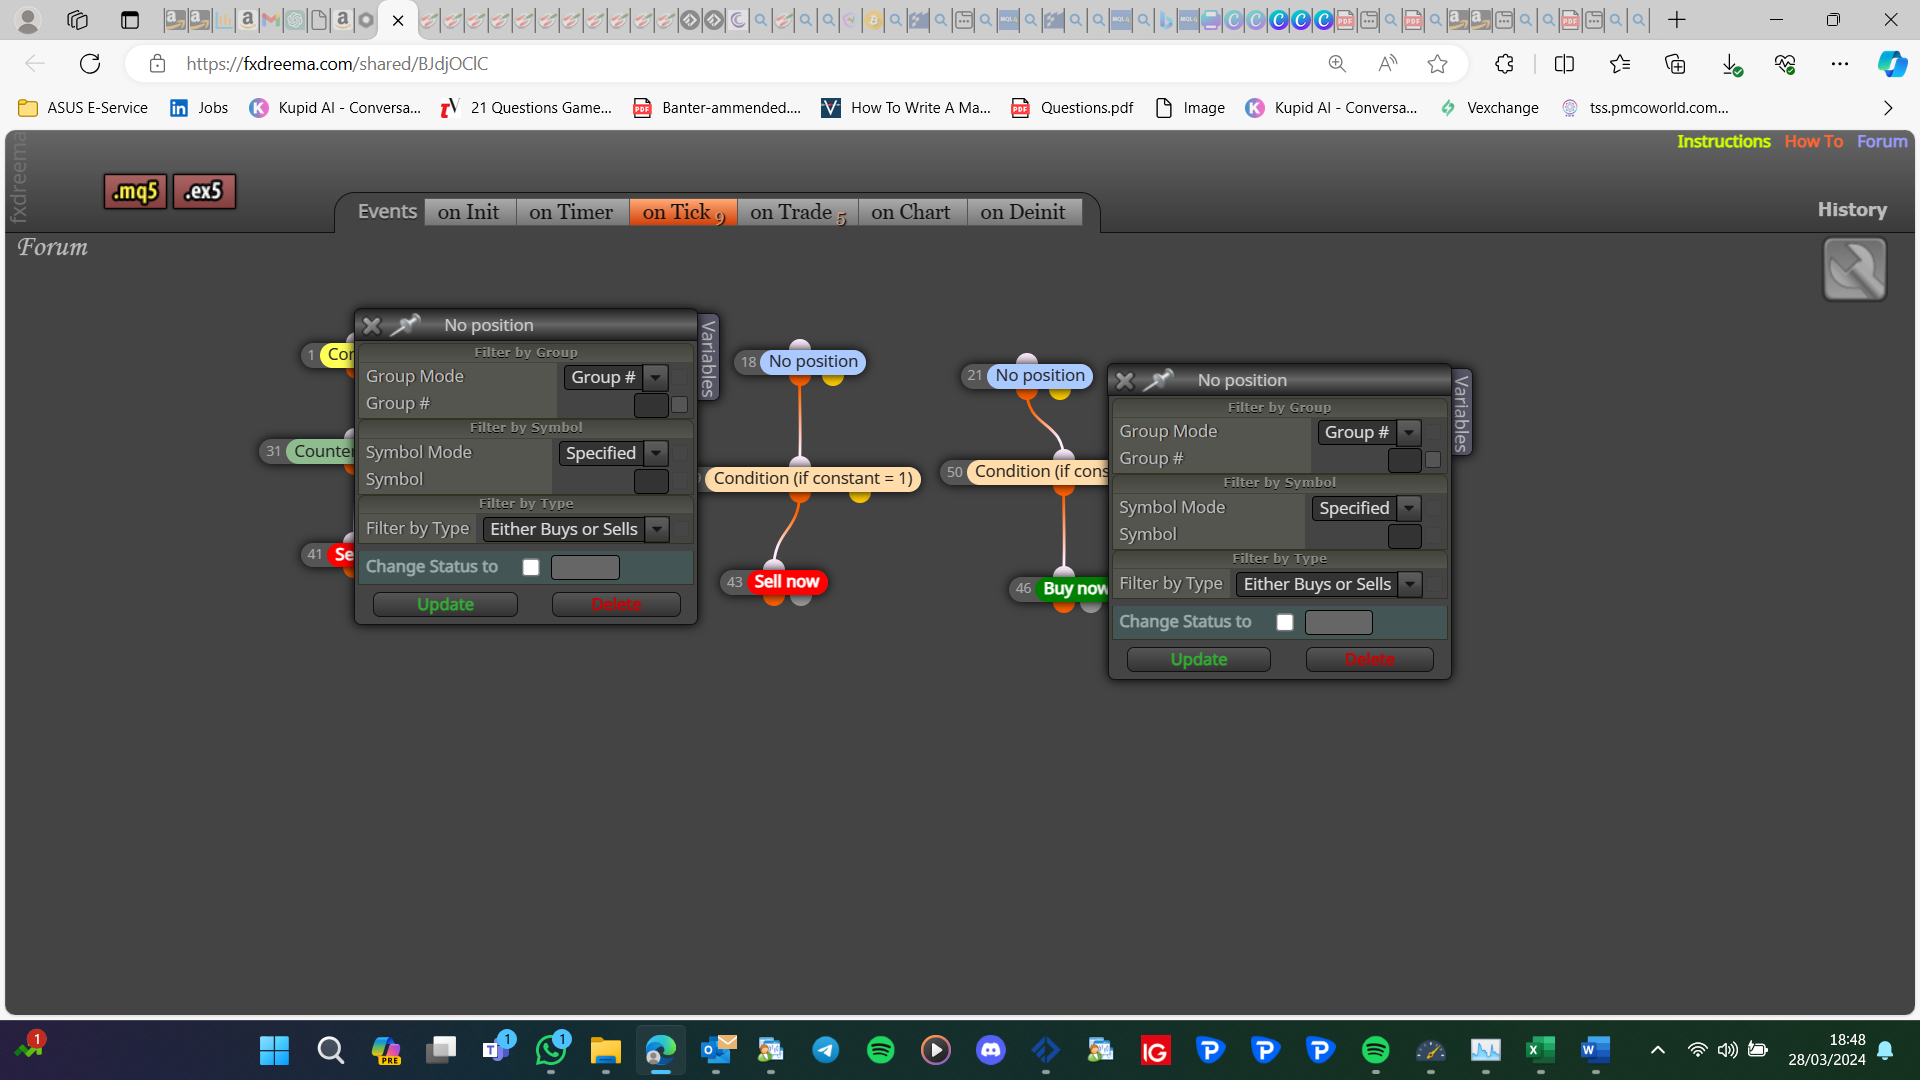Toggle Change Status to checkbox in left panel
This screenshot has width=1920, height=1080.
pyautogui.click(x=531, y=567)
